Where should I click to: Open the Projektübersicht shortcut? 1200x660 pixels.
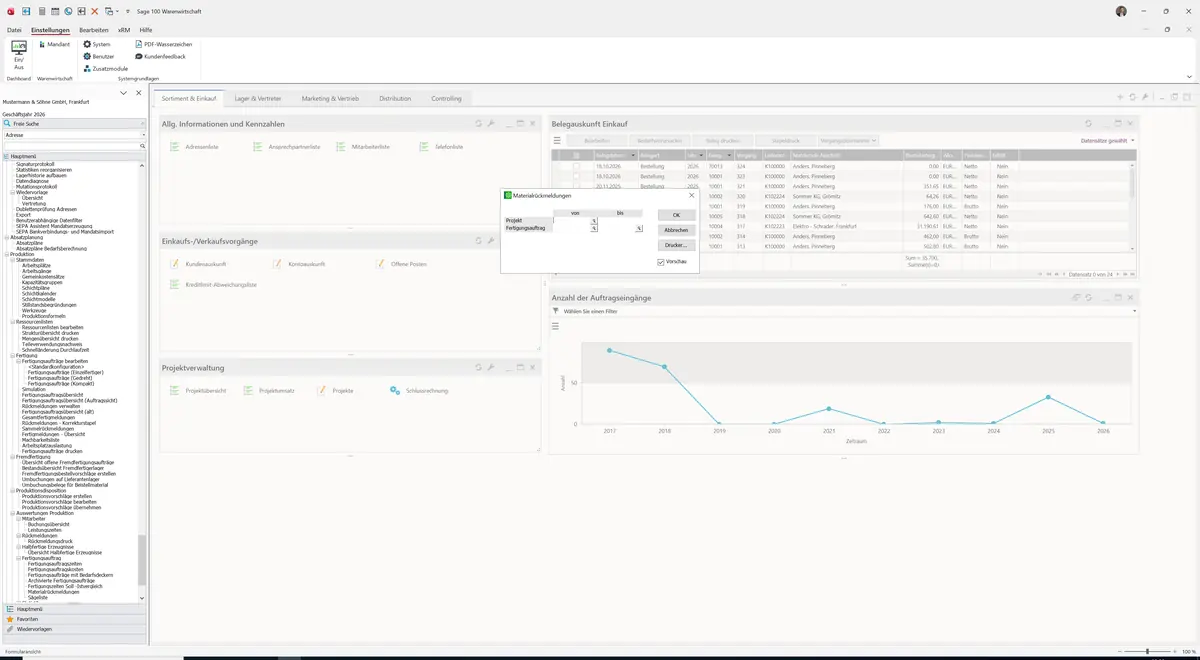coord(199,390)
